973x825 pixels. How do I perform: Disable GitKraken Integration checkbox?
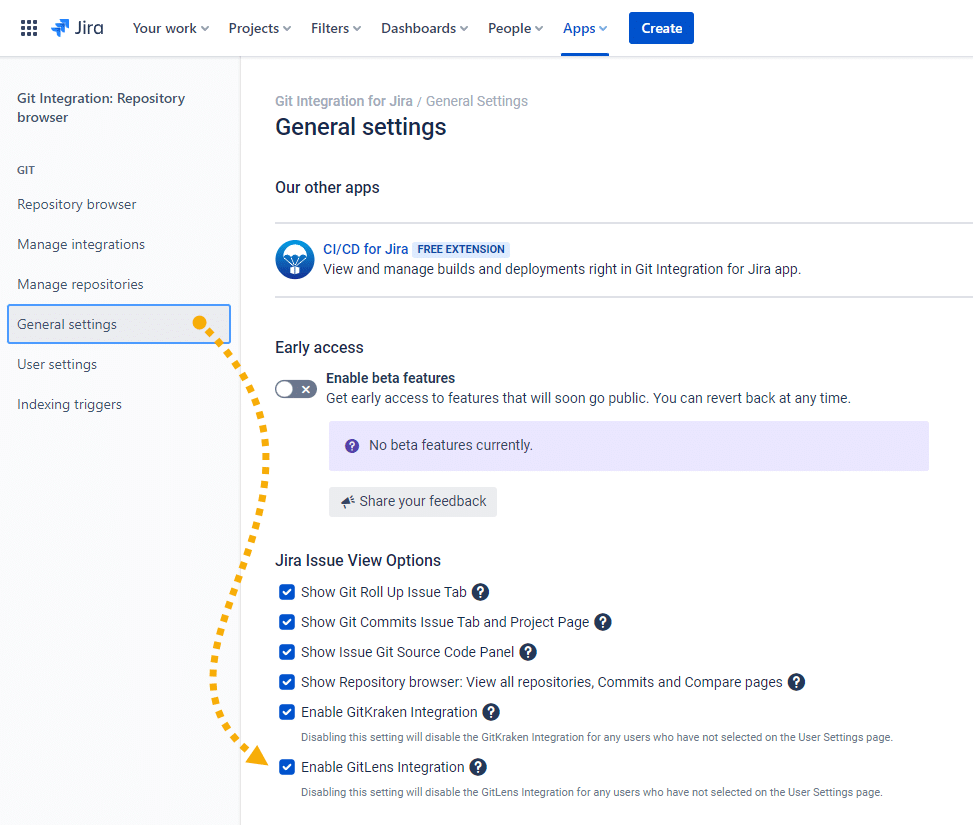point(287,712)
